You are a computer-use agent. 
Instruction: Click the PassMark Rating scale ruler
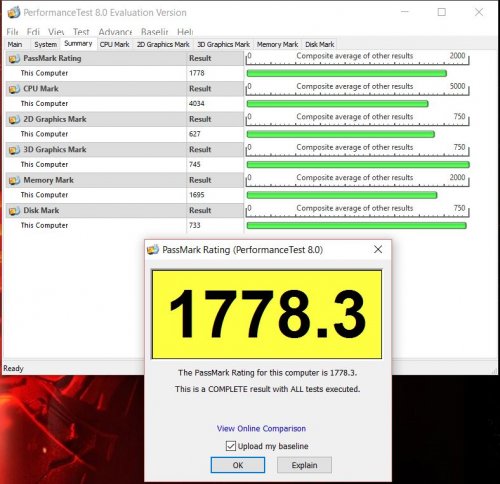[x=358, y=58]
